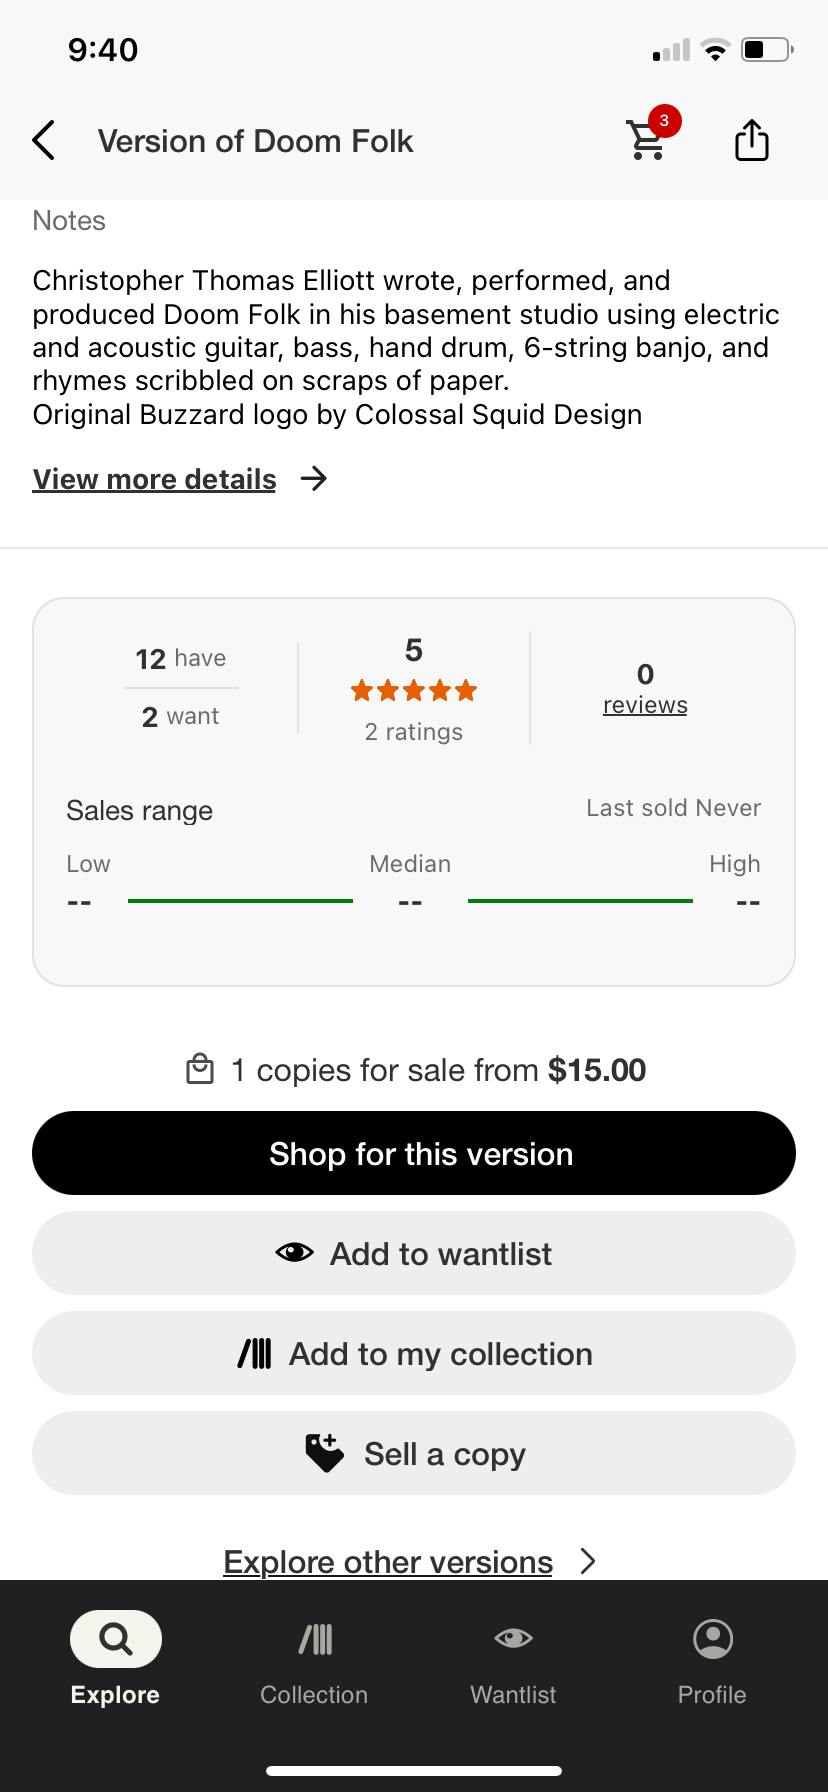This screenshot has width=828, height=1792.
Task: Open the 0 reviews link
Action: (x=645, y=704)
